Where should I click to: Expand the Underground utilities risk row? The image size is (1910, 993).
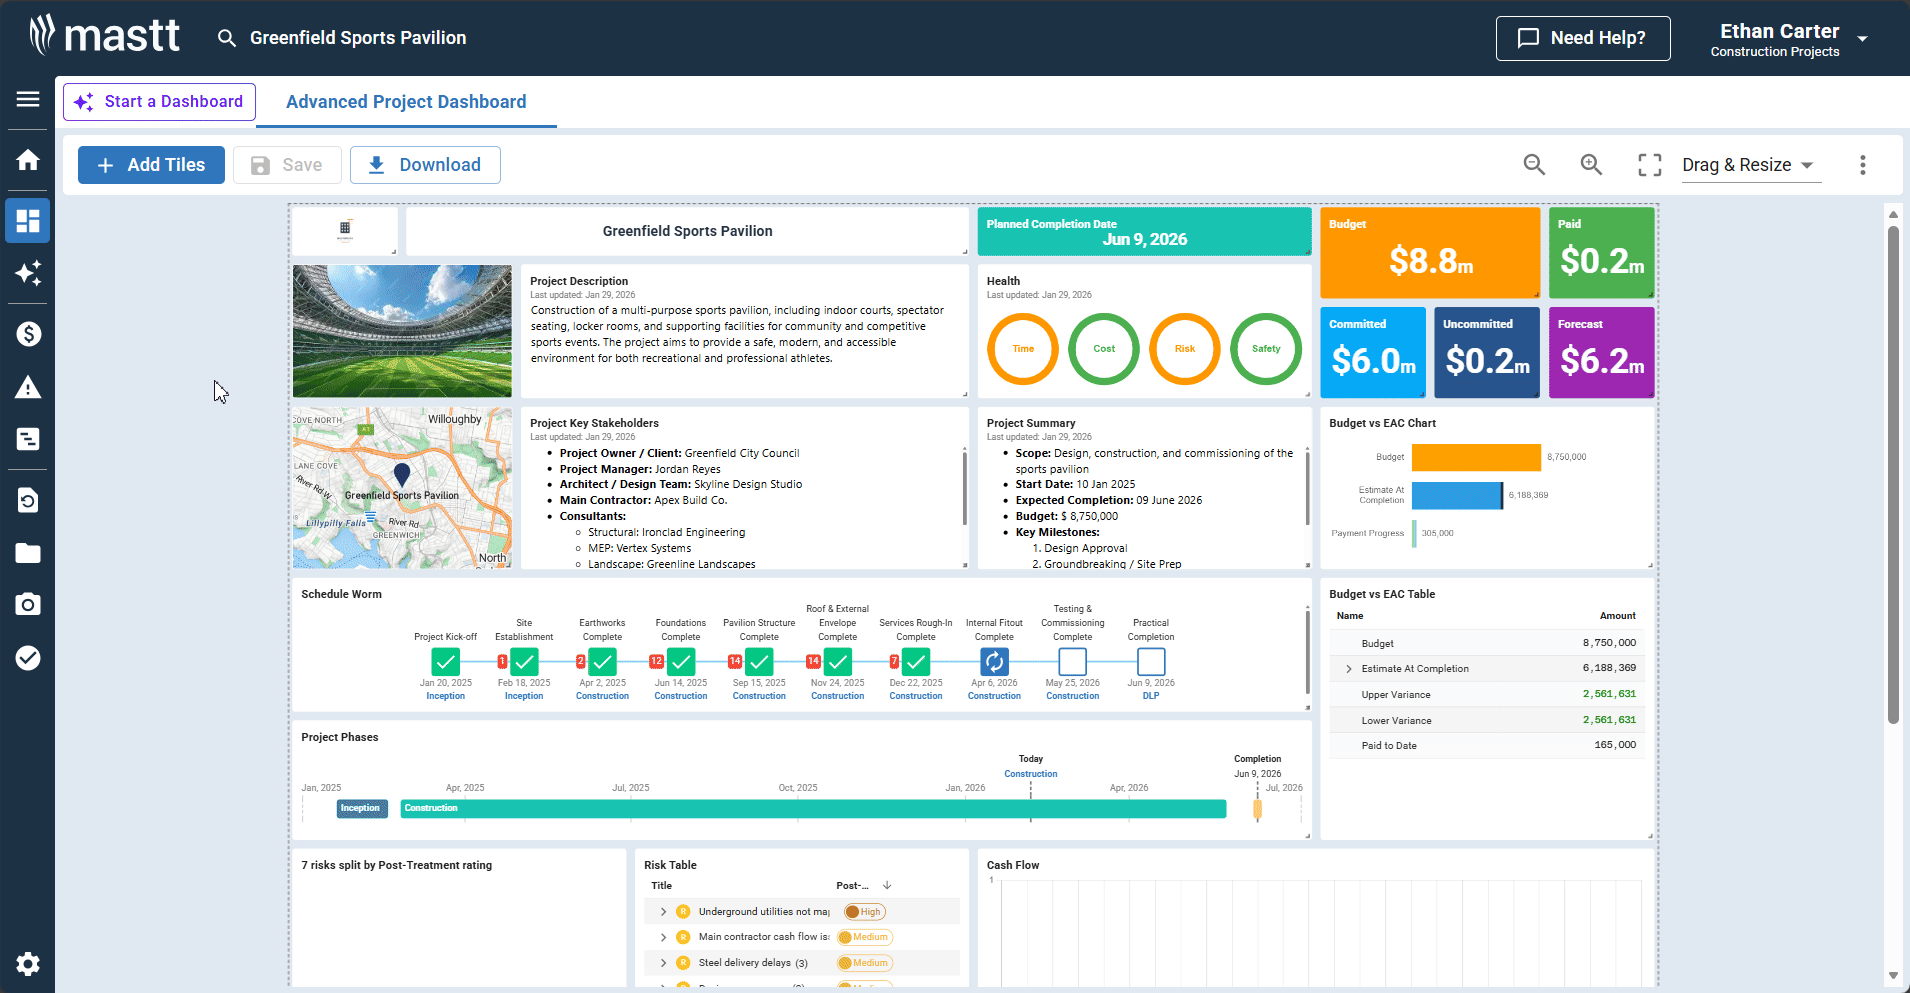tap(663, 912)
